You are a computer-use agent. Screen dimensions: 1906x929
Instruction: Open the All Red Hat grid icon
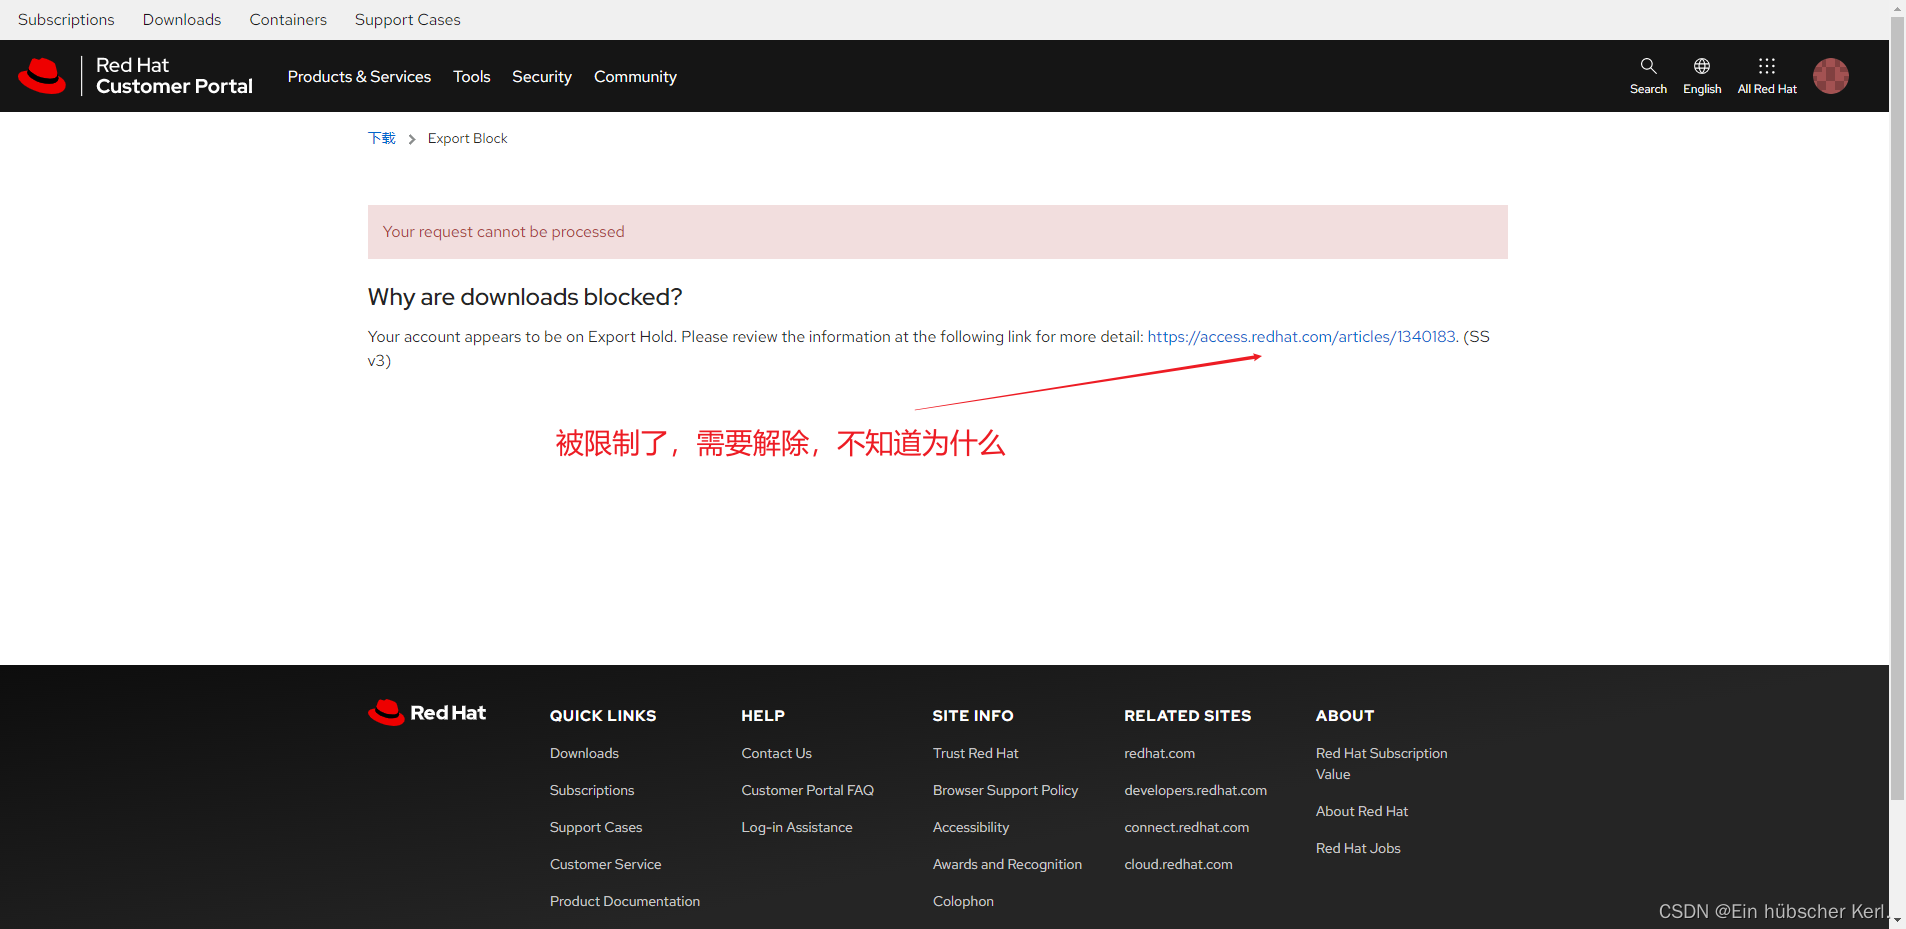click(1766, 66)
